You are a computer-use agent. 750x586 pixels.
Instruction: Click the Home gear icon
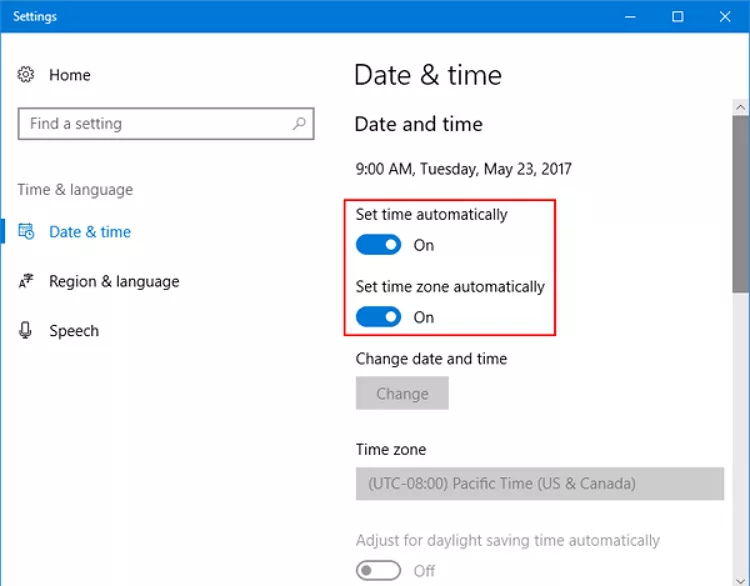26,75
